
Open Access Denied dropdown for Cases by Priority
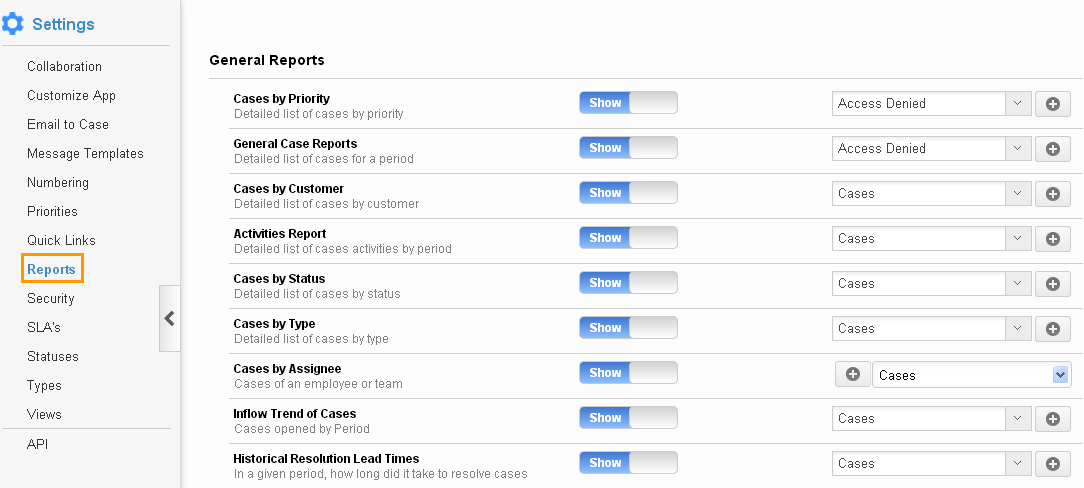931,104
